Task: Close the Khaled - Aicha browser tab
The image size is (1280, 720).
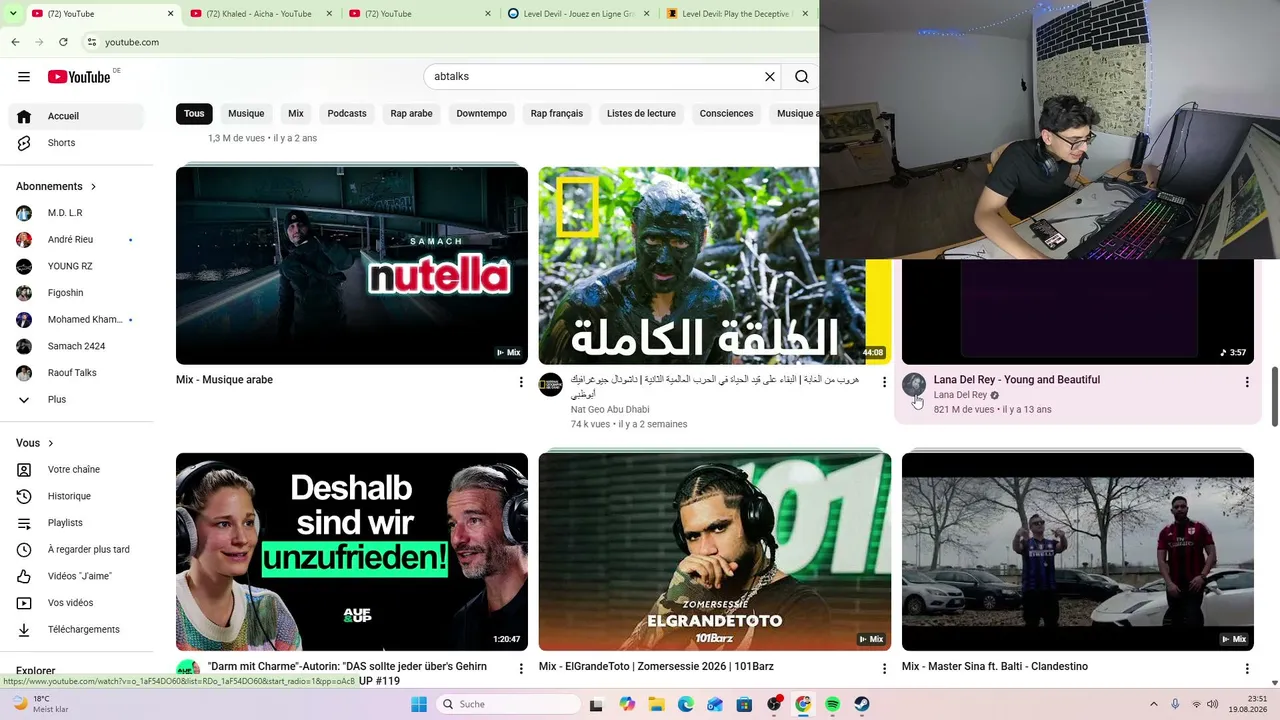Action: pyautogui.click(x=328, y=14)
